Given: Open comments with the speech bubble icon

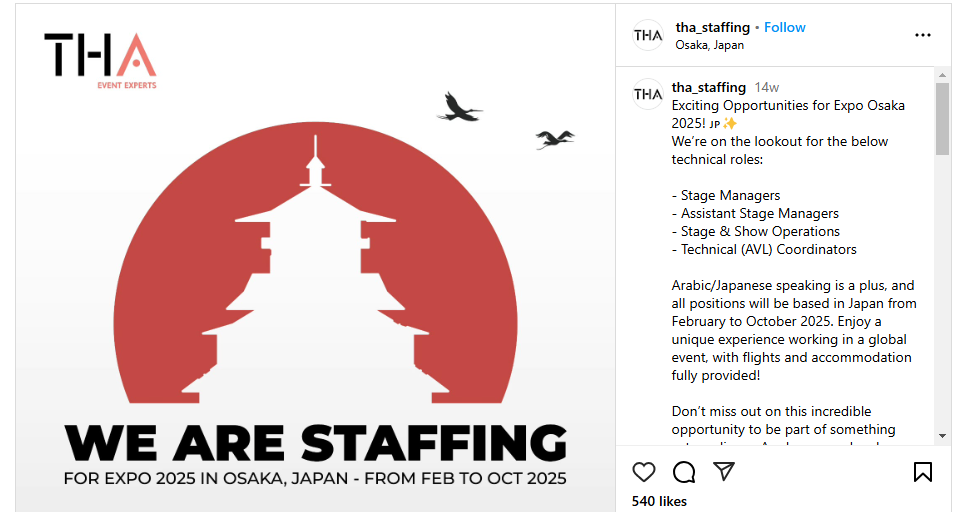Looking at the screenshot, I should click(684, 472).
